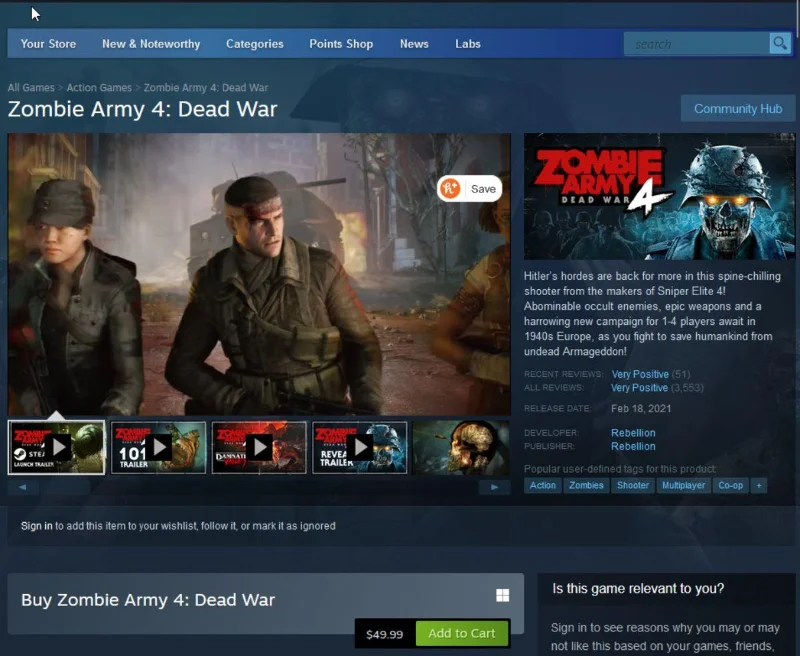
Task: Expand more tags with plus button
Action: pos(759,486)
